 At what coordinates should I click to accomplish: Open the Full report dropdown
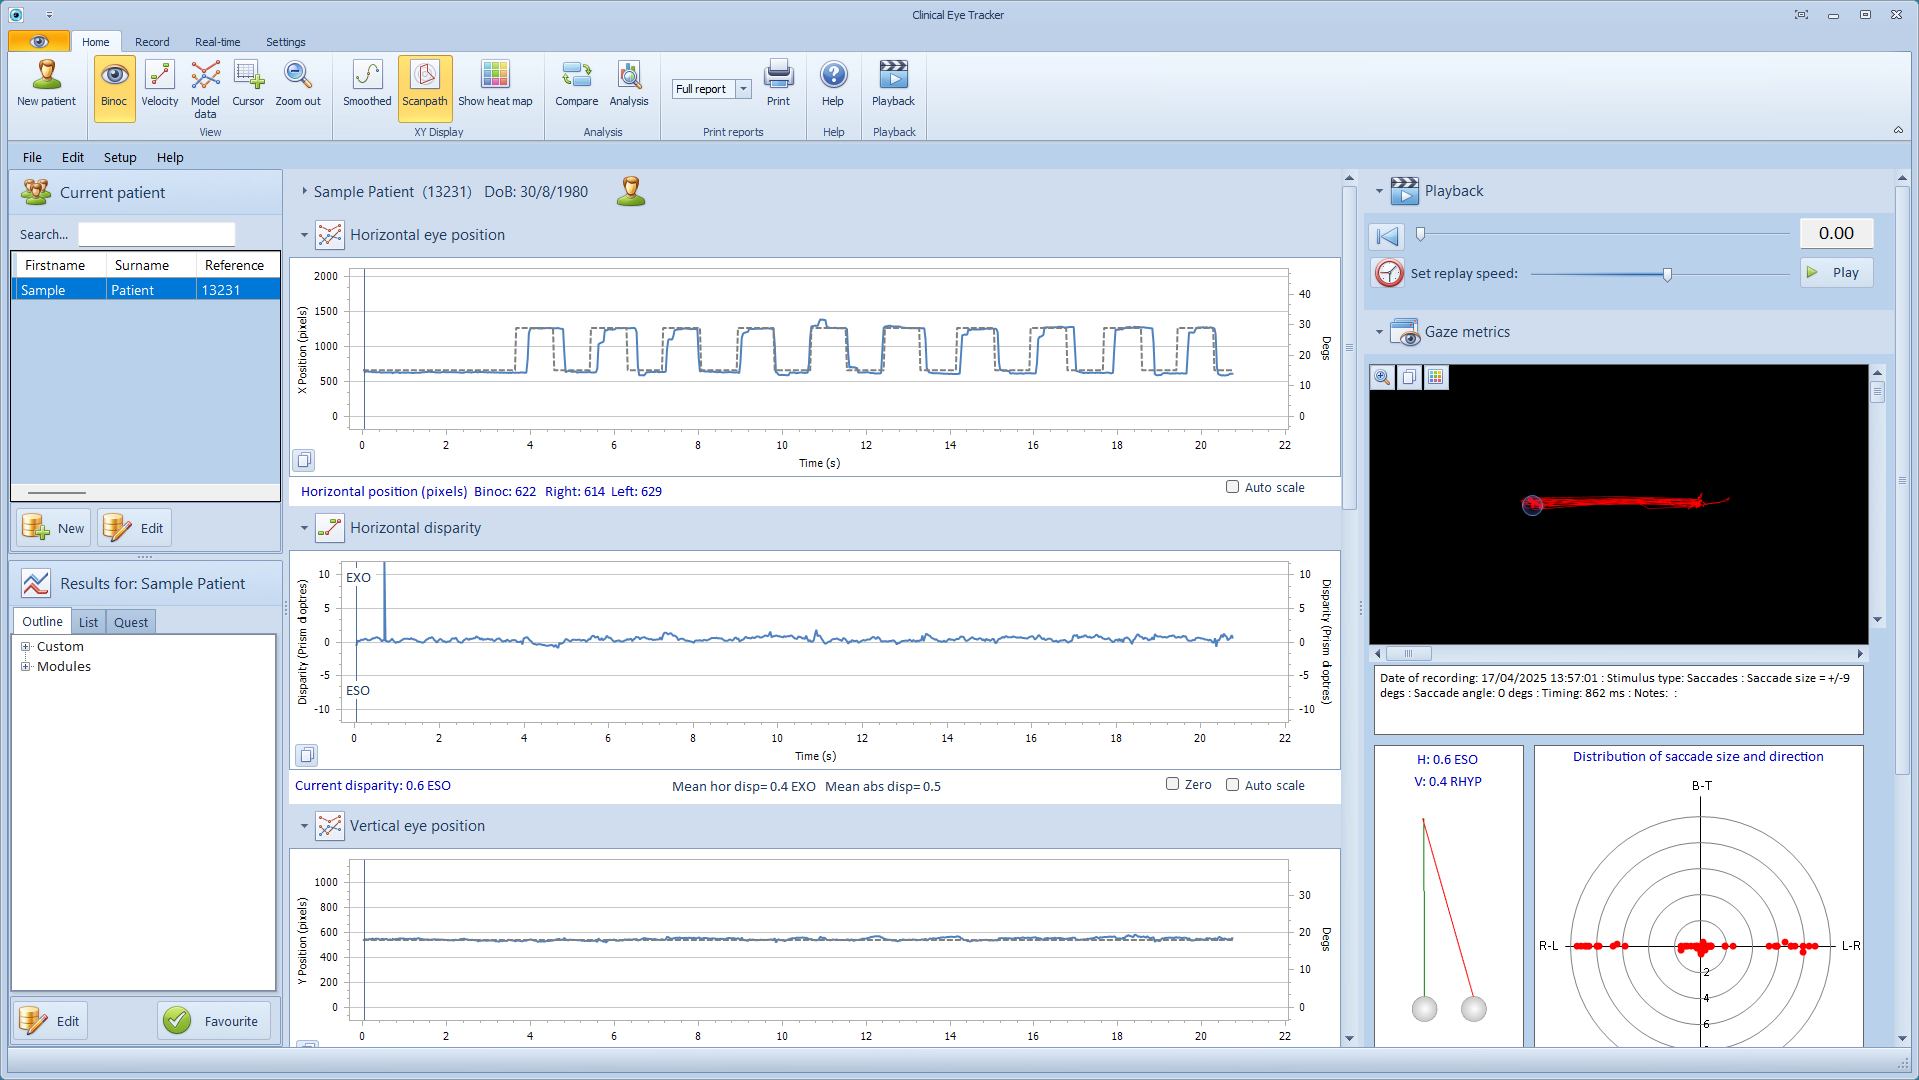743,89
